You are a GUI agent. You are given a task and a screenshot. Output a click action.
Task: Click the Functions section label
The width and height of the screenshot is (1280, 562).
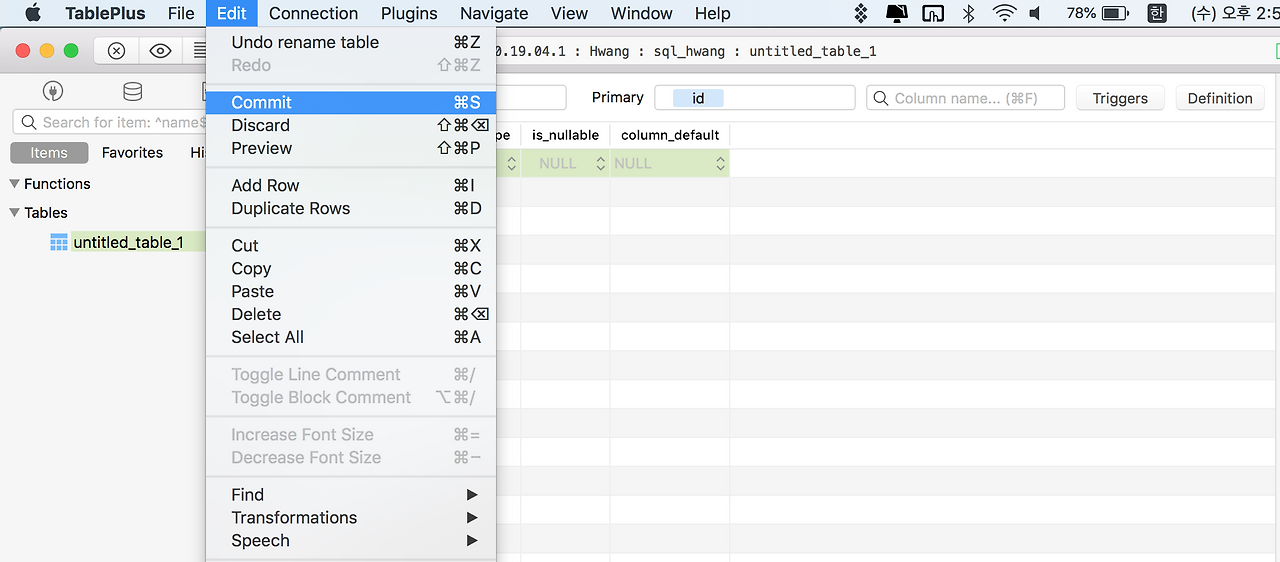coord(57,184)
